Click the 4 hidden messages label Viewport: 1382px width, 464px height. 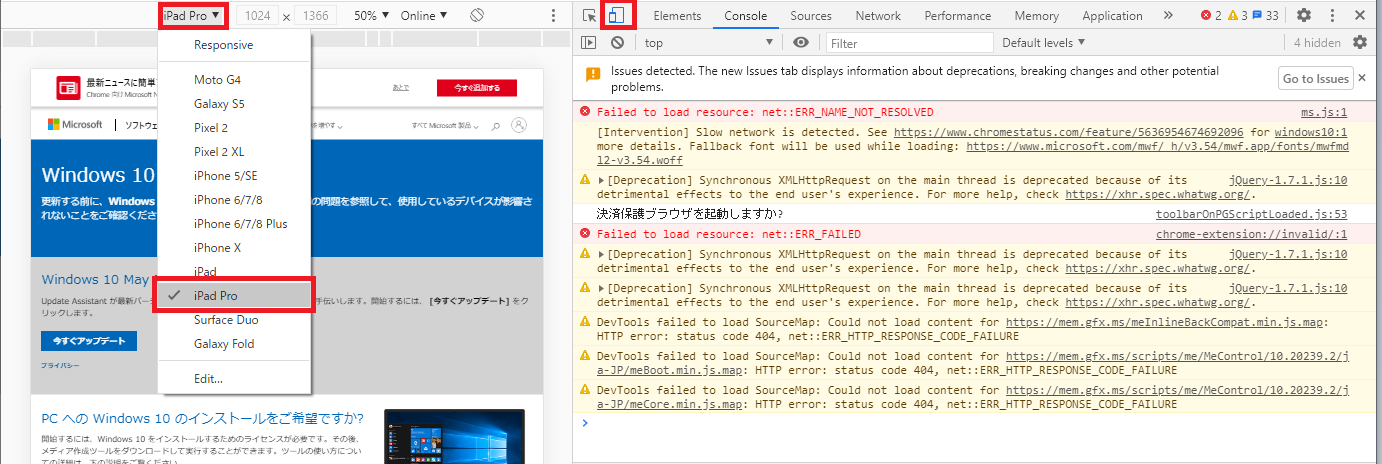coord(1316,43)
